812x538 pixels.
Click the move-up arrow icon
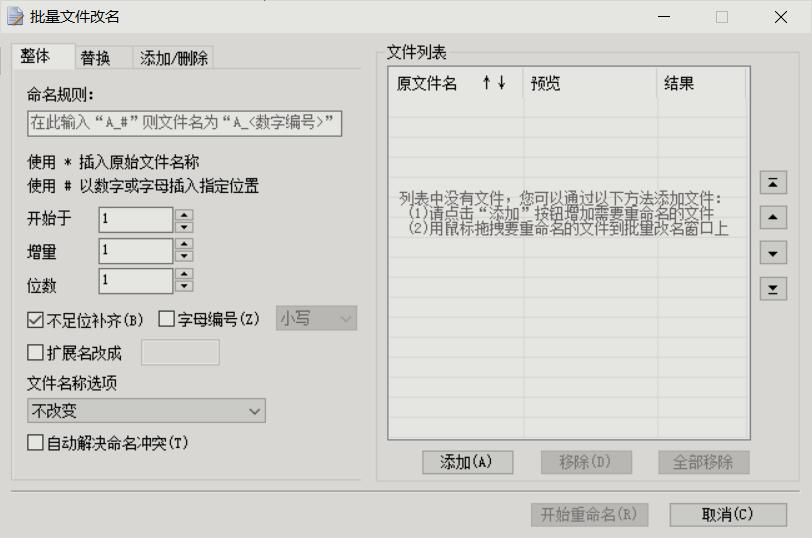click(x=773, y=218)
